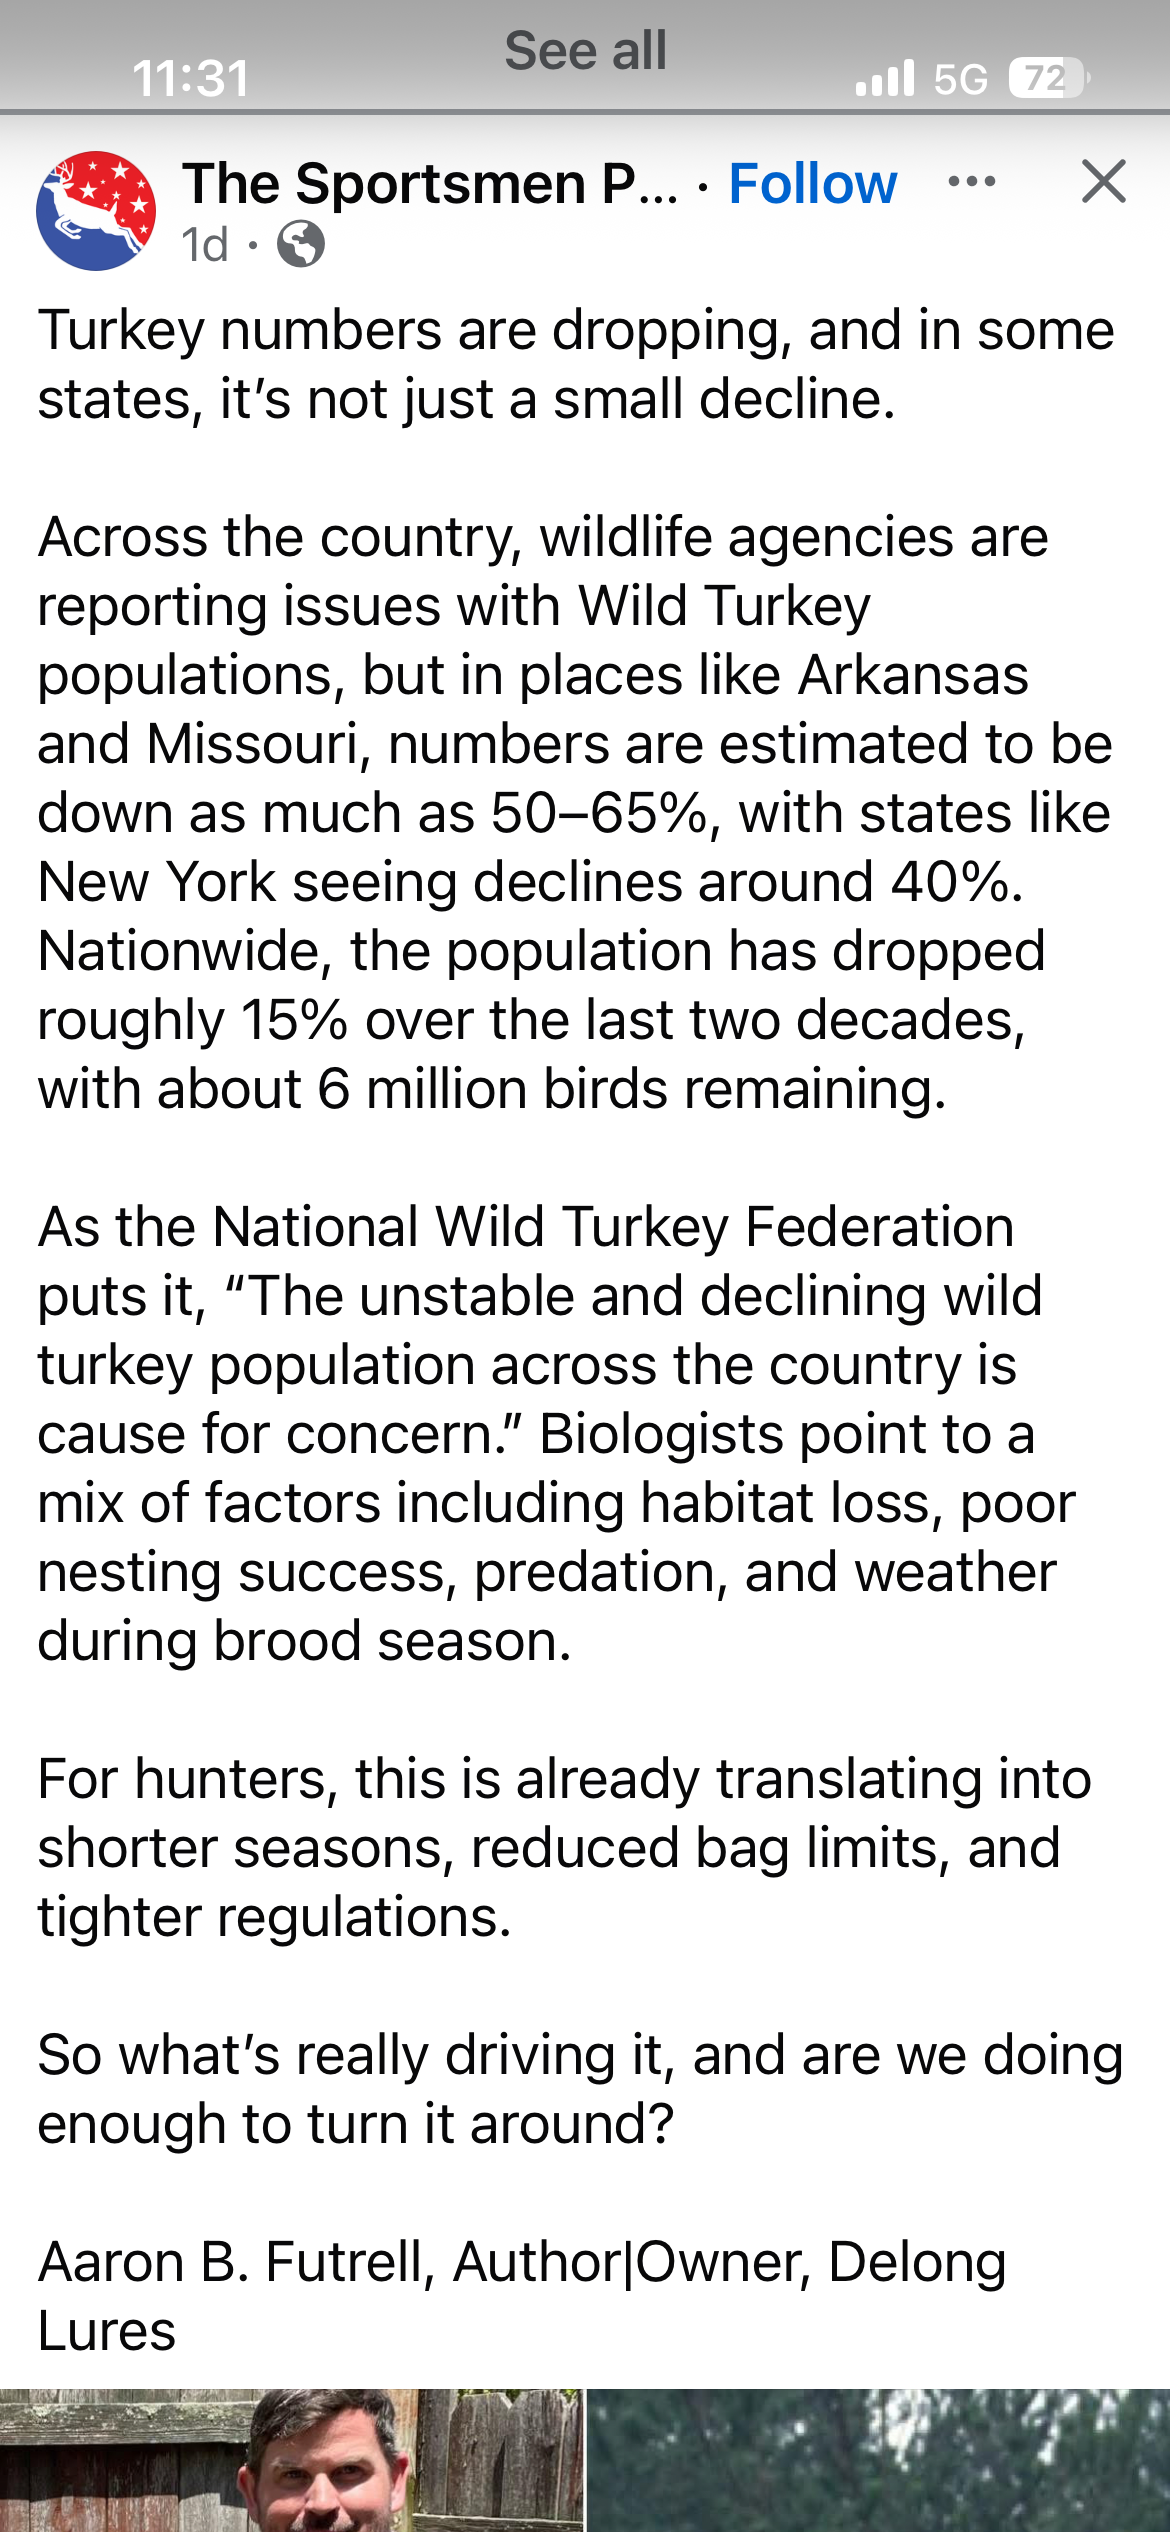Tap the battery level icon showing 72
1170x2532 pixels.
[1048, 78]
